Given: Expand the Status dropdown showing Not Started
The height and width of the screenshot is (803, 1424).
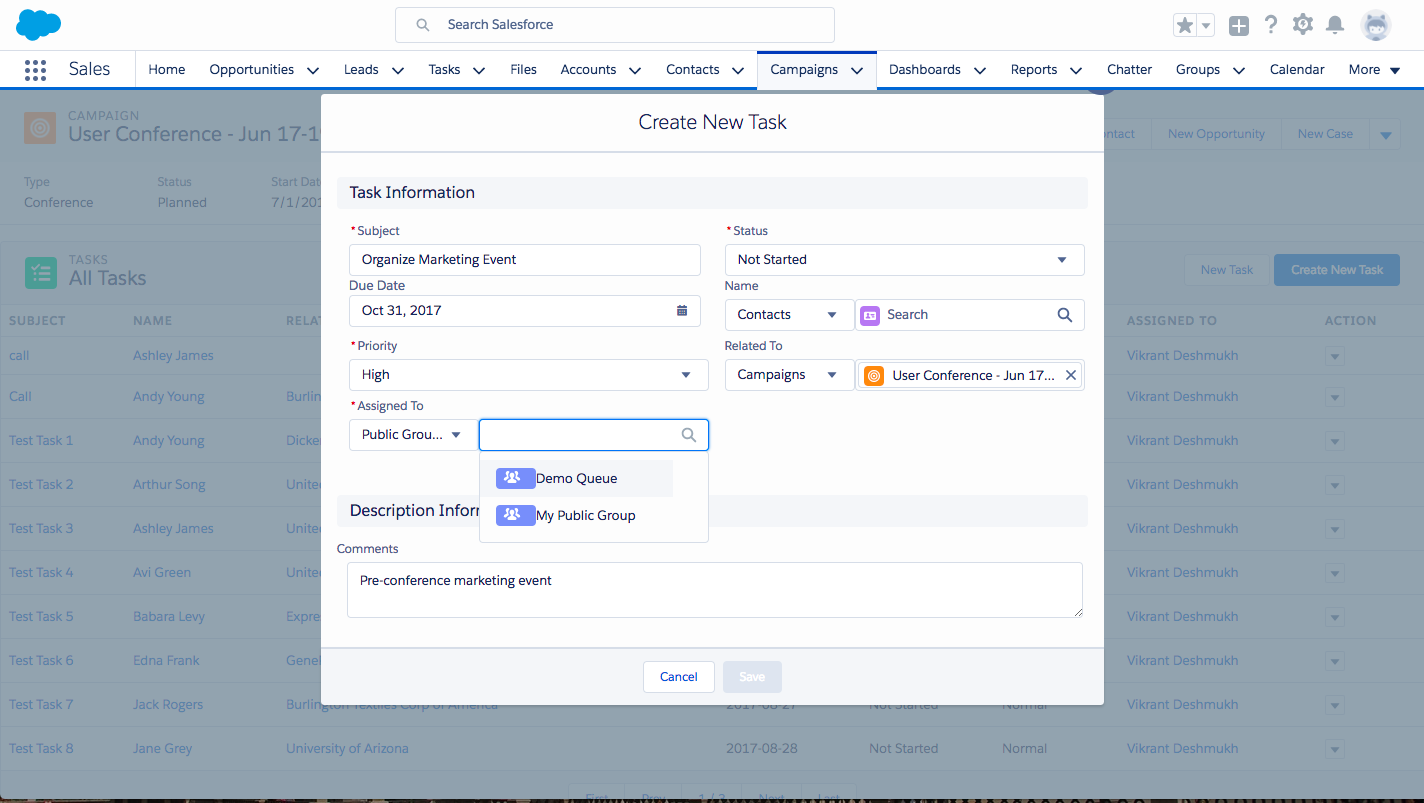Looking at the screenshot, I should tap(904, 260).
